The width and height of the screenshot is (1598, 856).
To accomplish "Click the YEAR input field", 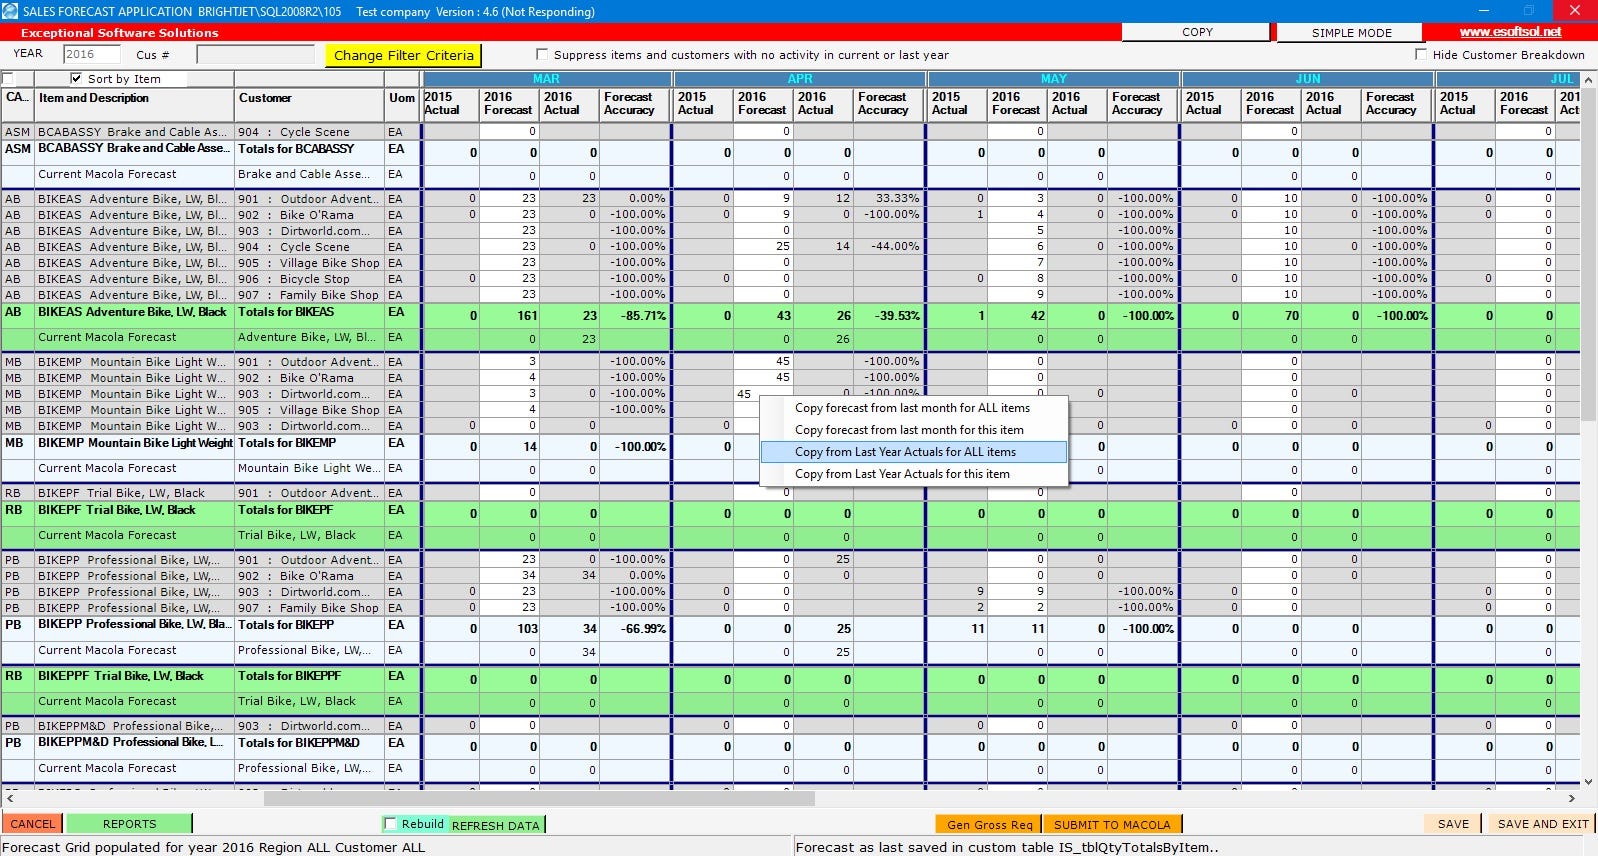I will pos(91,54).
